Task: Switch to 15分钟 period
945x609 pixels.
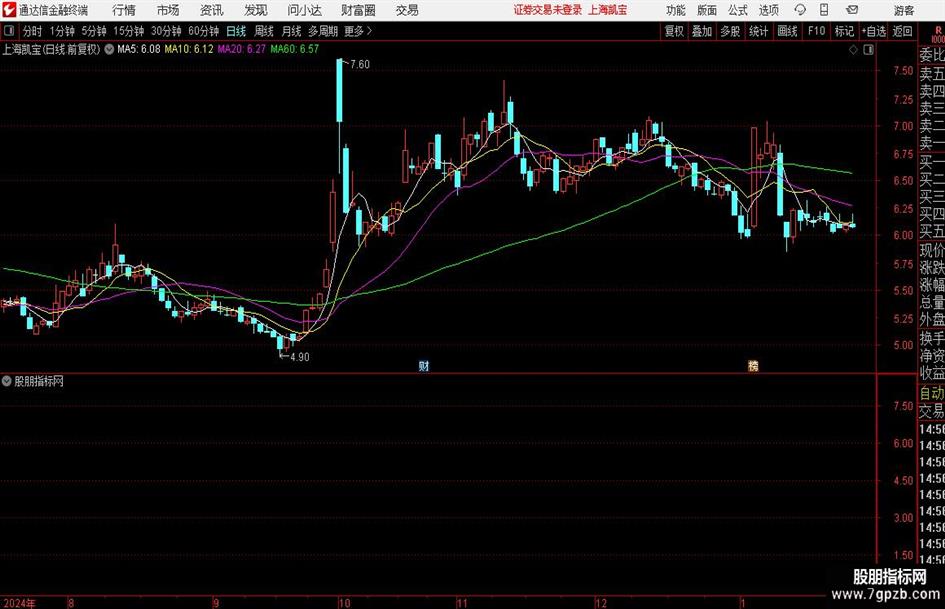Action: point(129,31)
